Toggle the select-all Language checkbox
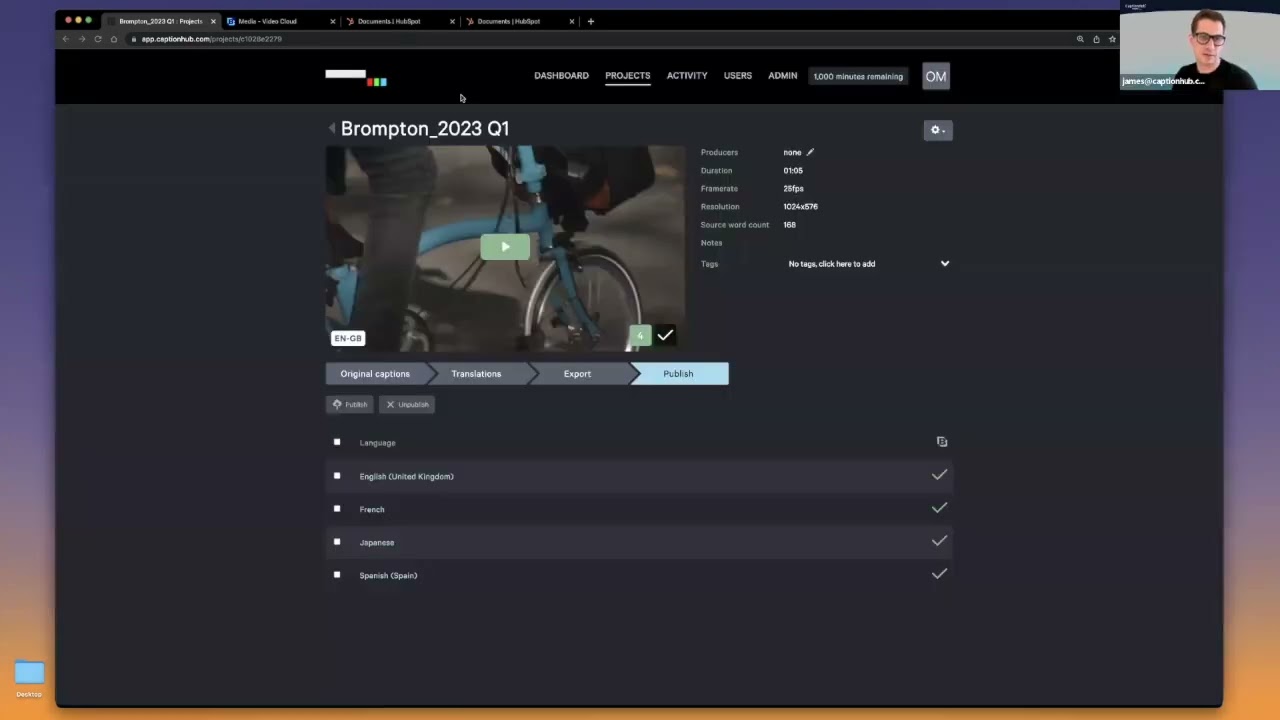Screen dimensions: 1280x720 click(337, 442)
